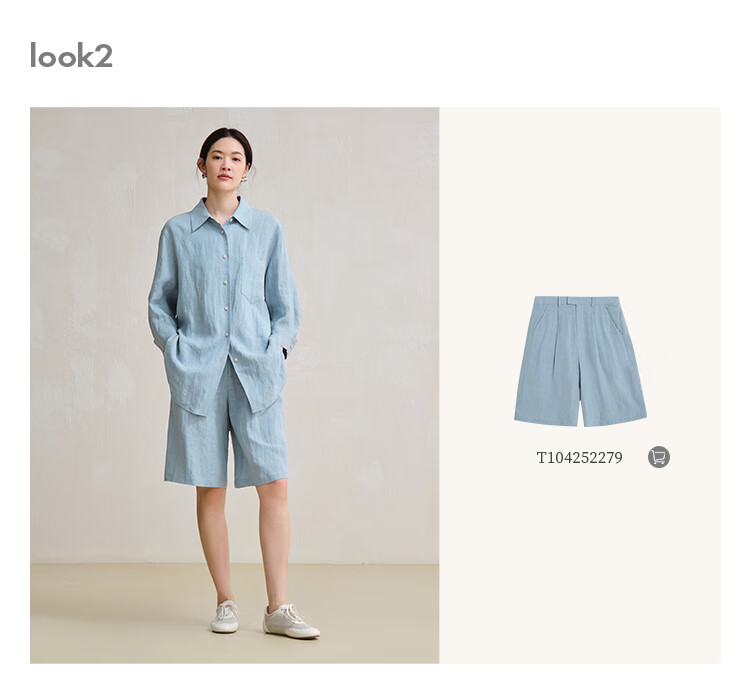The image size is (750, 690).
Task: Open the model's full outfit photo
Action: [234, 385]
